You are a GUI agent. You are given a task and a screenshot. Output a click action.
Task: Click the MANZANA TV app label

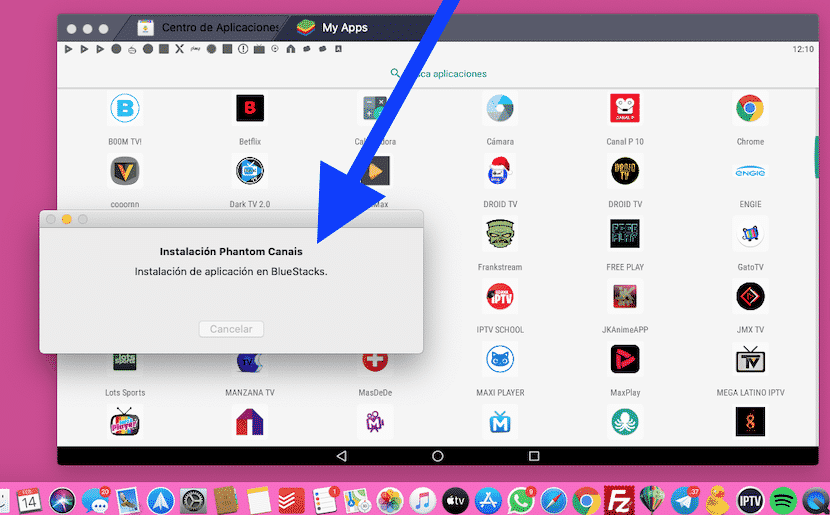point(250,393)
